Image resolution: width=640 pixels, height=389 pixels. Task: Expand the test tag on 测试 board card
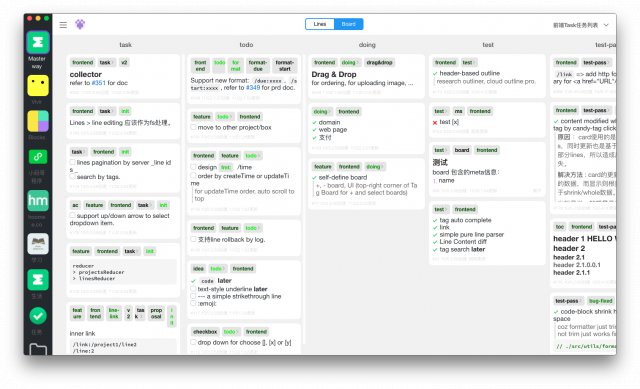pyautogui.click(x=440, y=150)
